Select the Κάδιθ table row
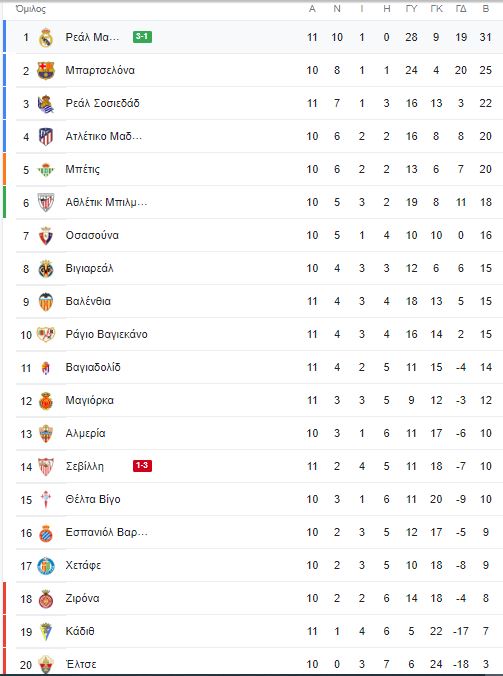 pyautogui.click(x=259, y=631)
